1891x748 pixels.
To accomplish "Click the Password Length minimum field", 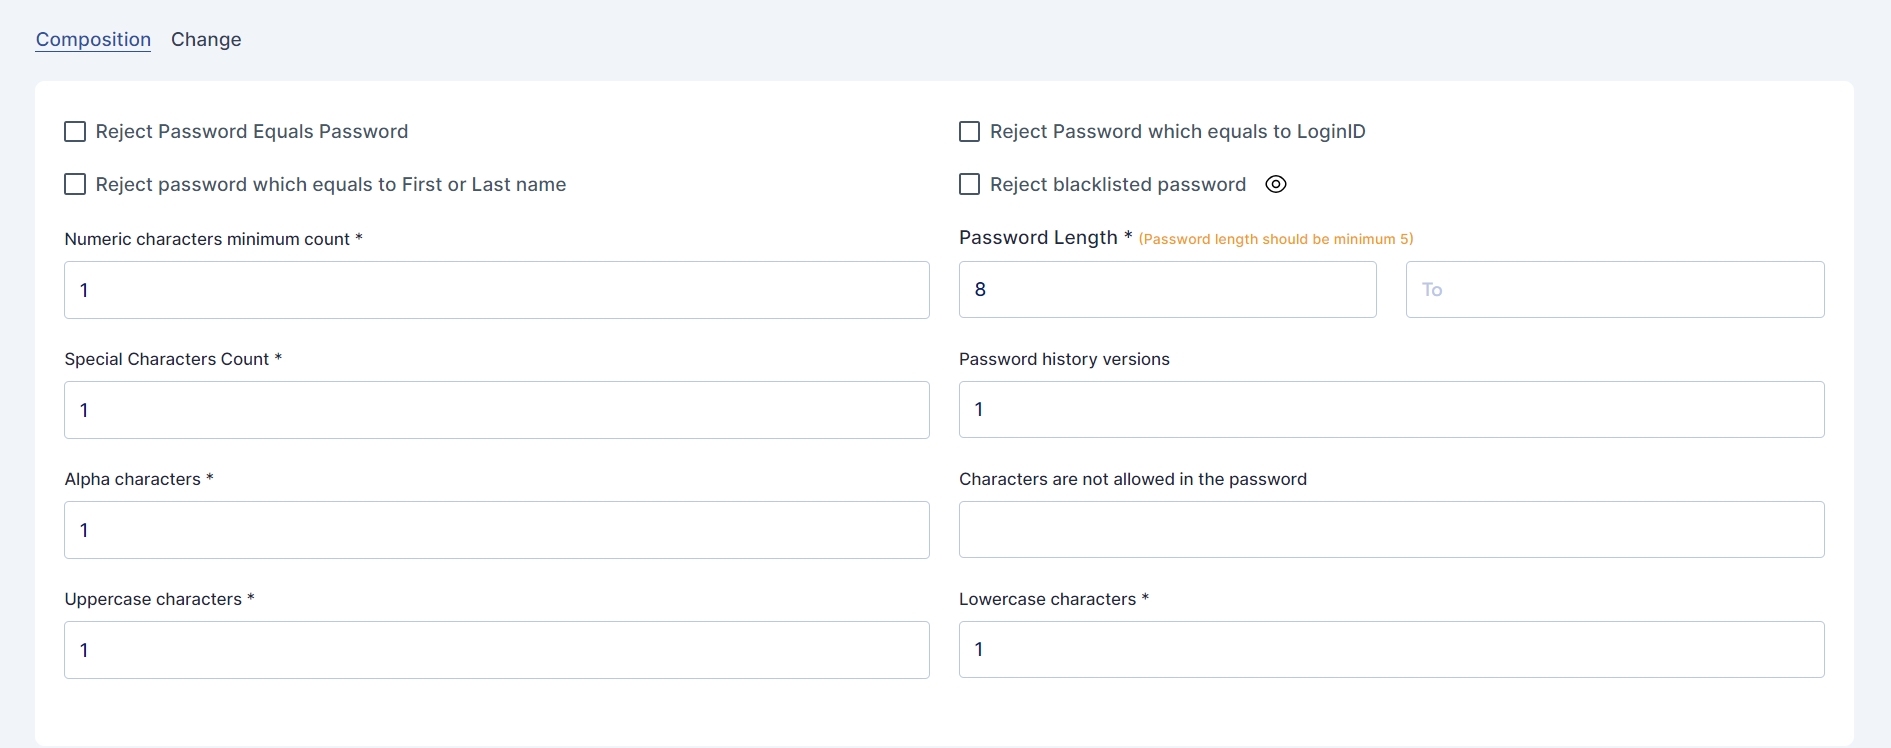I will point(1167,290).
